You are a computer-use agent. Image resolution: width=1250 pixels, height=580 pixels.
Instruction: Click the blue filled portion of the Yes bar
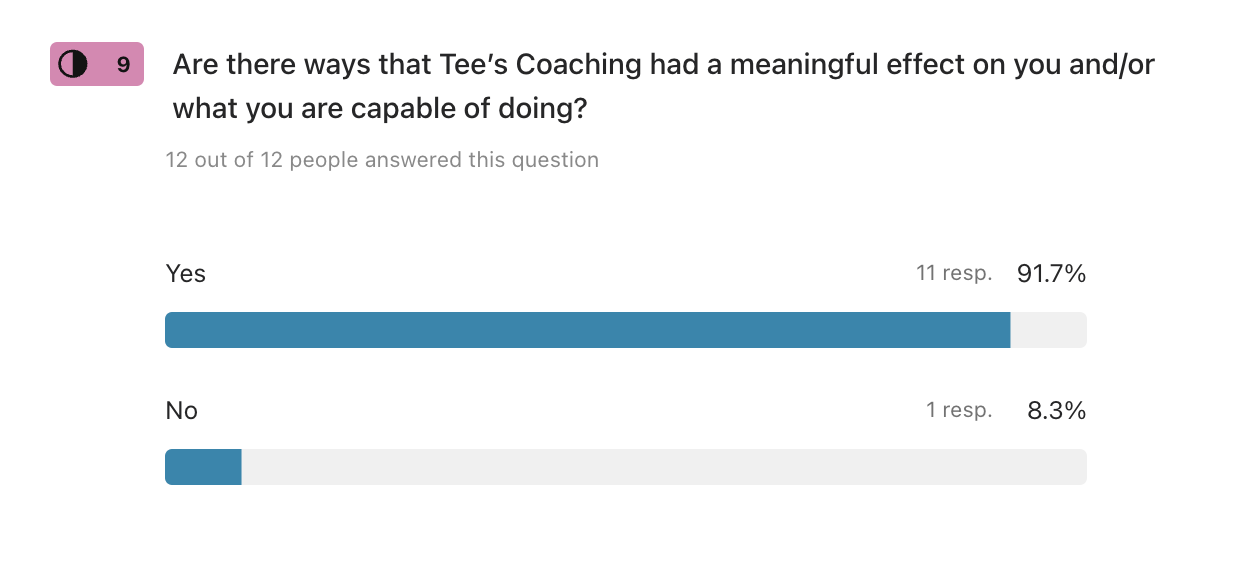pyautogui.click(x=587, y=330)
